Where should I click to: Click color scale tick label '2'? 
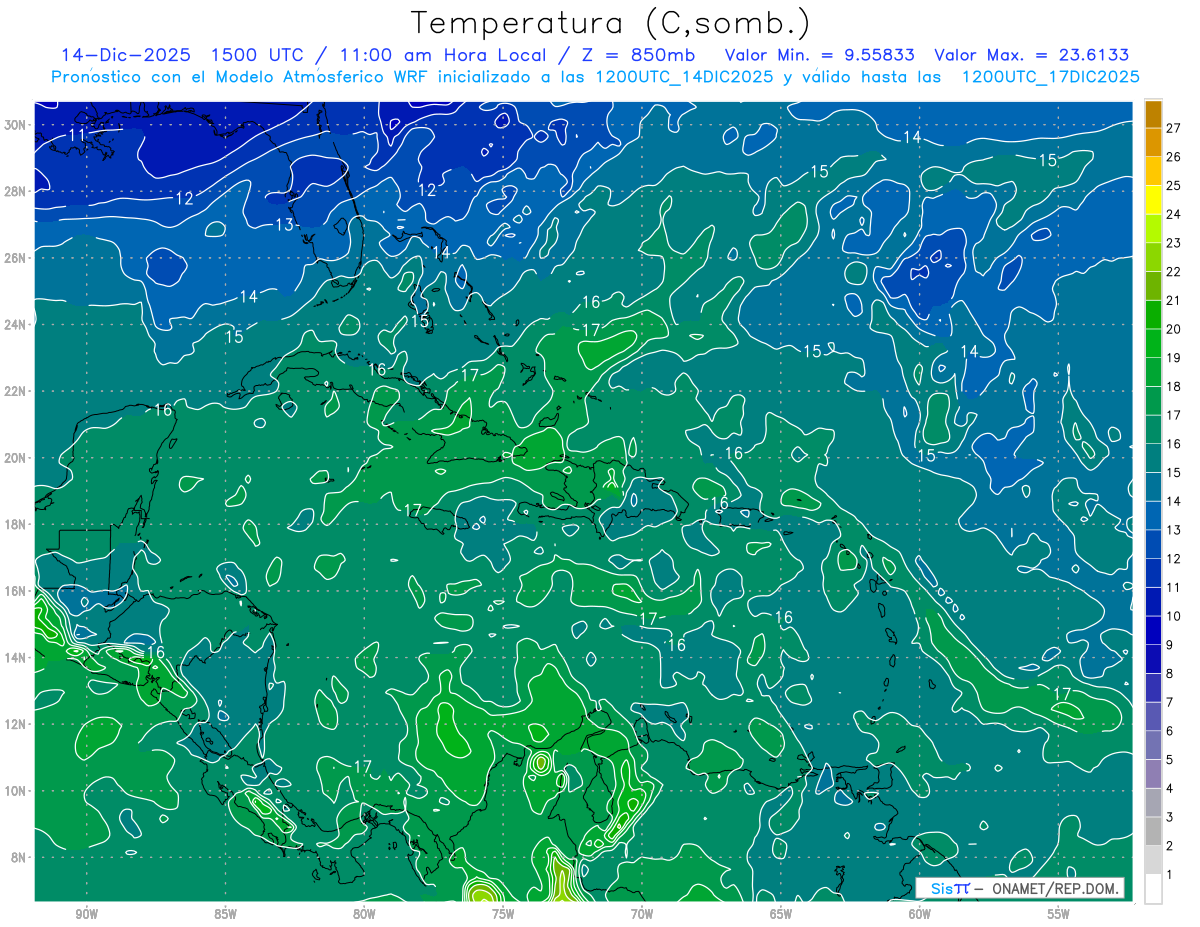pyautogui.click(x=1171, y=846)
